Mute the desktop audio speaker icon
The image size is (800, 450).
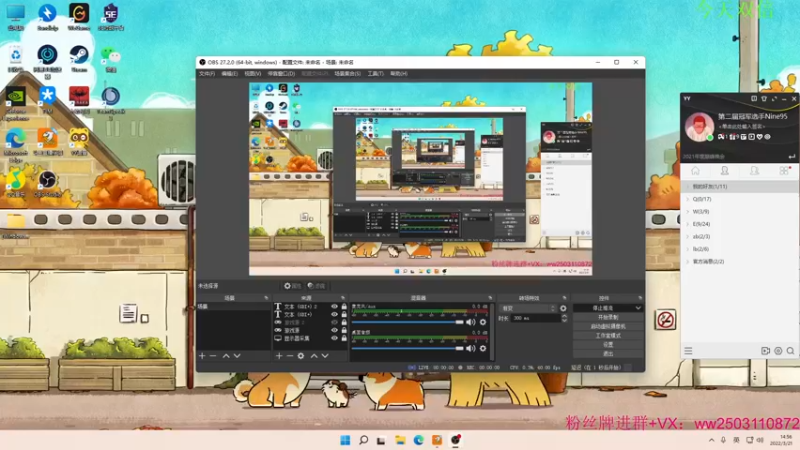tap(470, 348)
